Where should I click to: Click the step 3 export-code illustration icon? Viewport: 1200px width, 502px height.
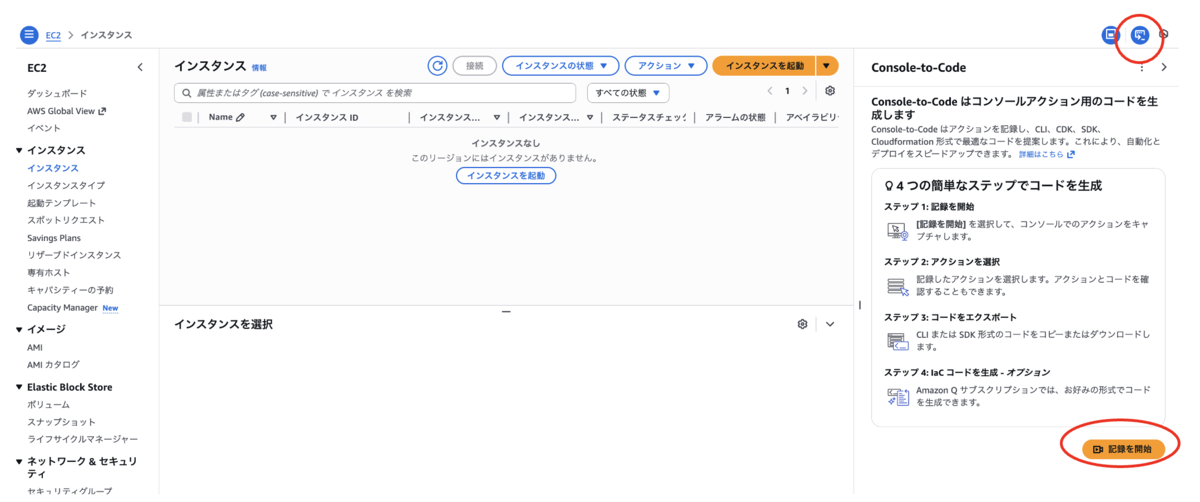pos(897,341)
